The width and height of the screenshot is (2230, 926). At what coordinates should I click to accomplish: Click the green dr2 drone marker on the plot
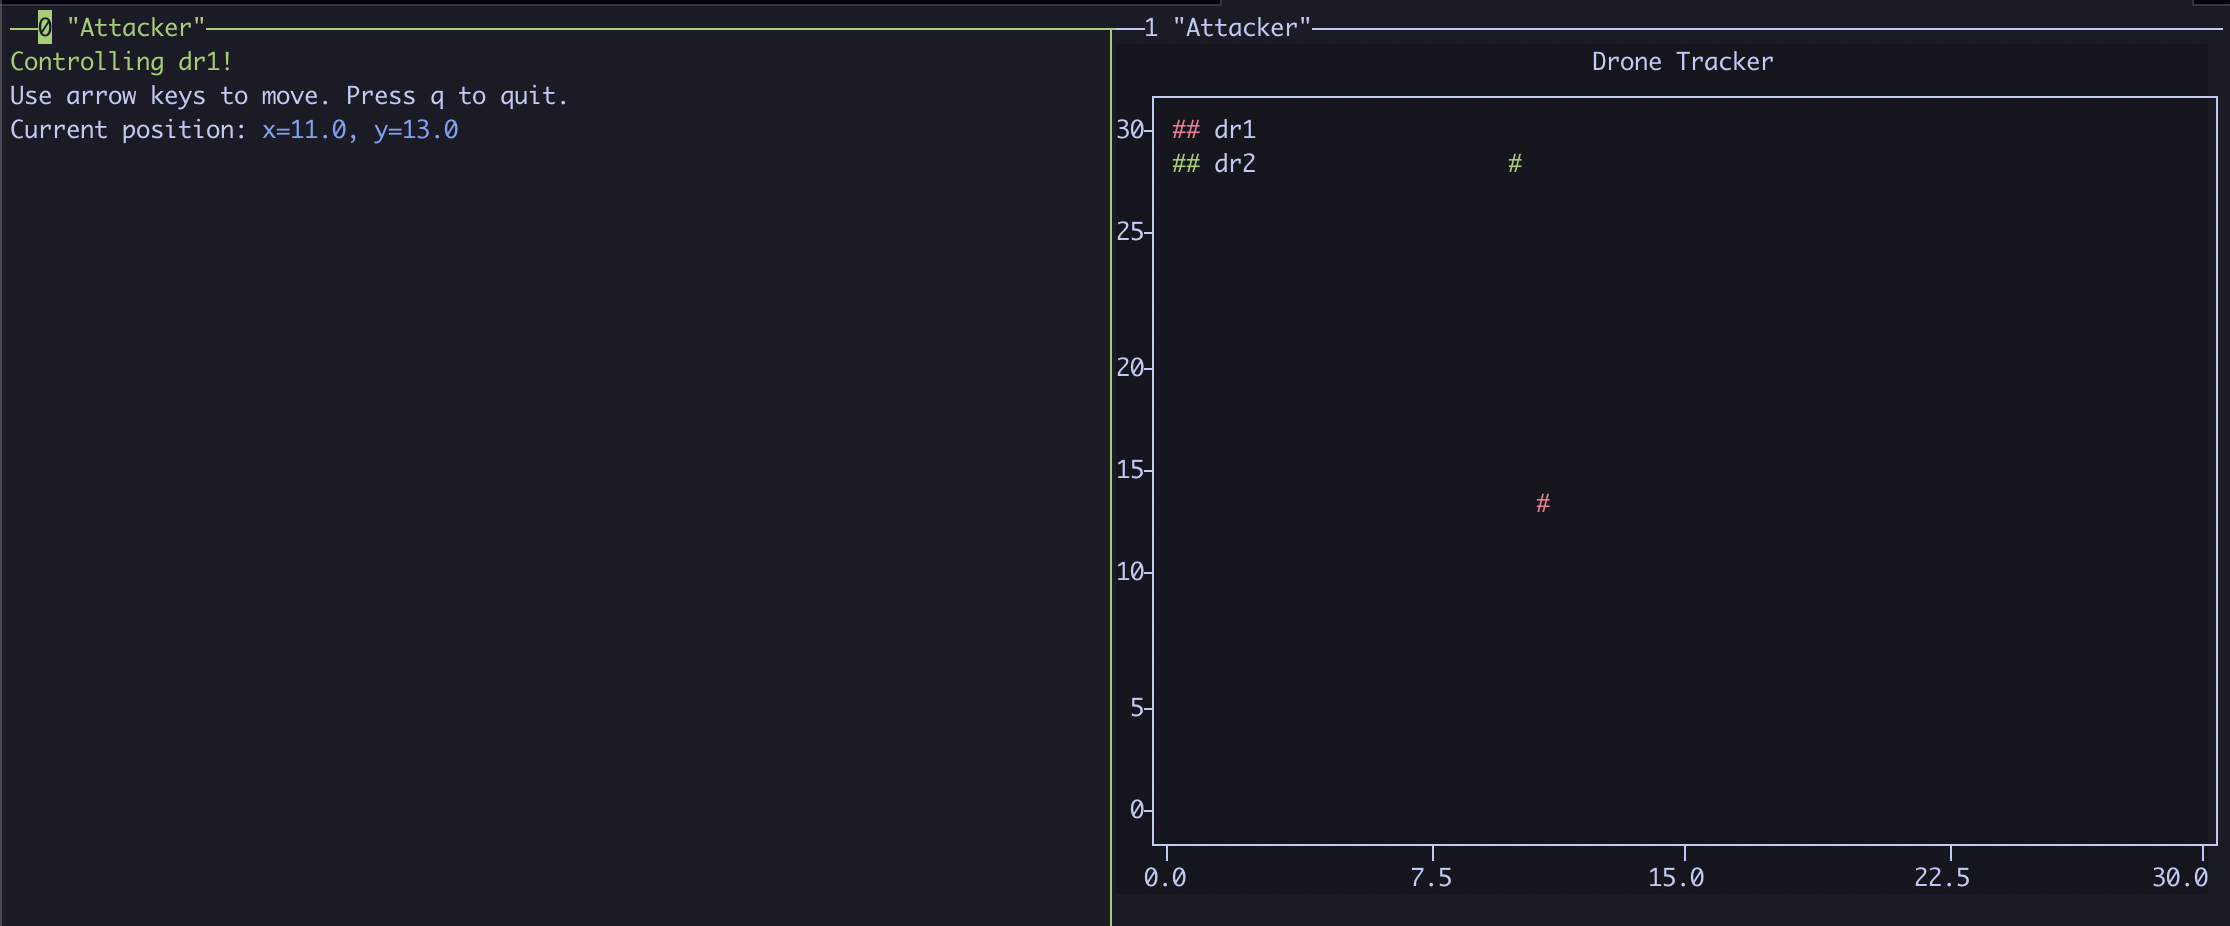coord(1515,163)
